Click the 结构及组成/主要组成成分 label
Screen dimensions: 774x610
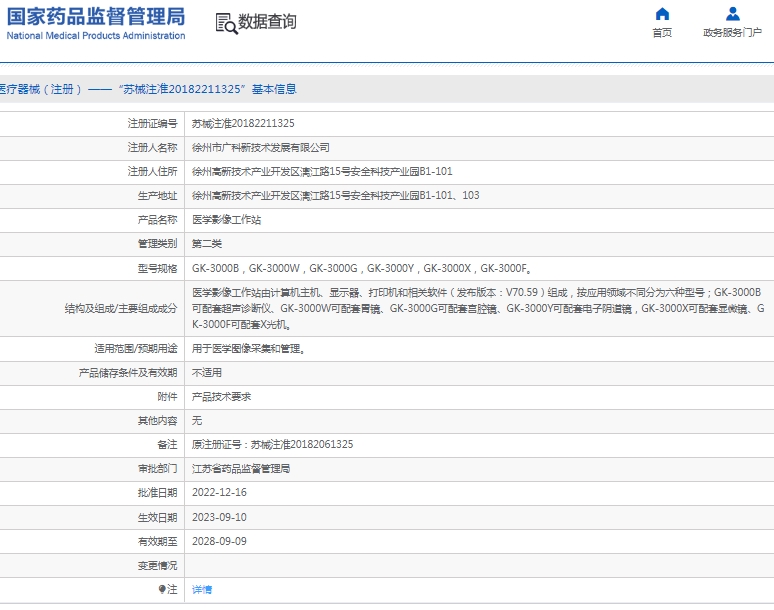(x=121, y=309)
